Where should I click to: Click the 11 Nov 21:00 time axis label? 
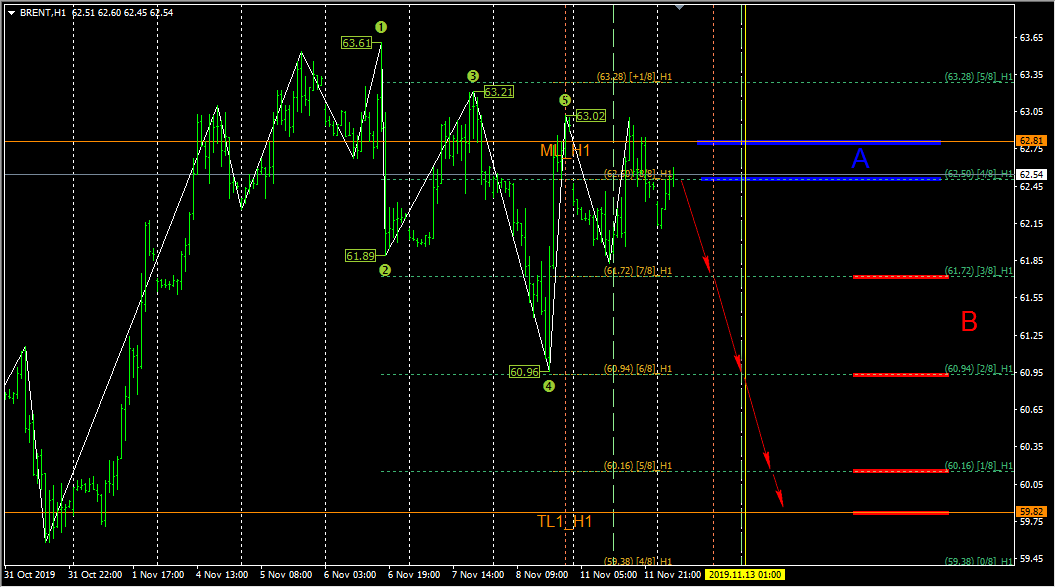point(672,575)
